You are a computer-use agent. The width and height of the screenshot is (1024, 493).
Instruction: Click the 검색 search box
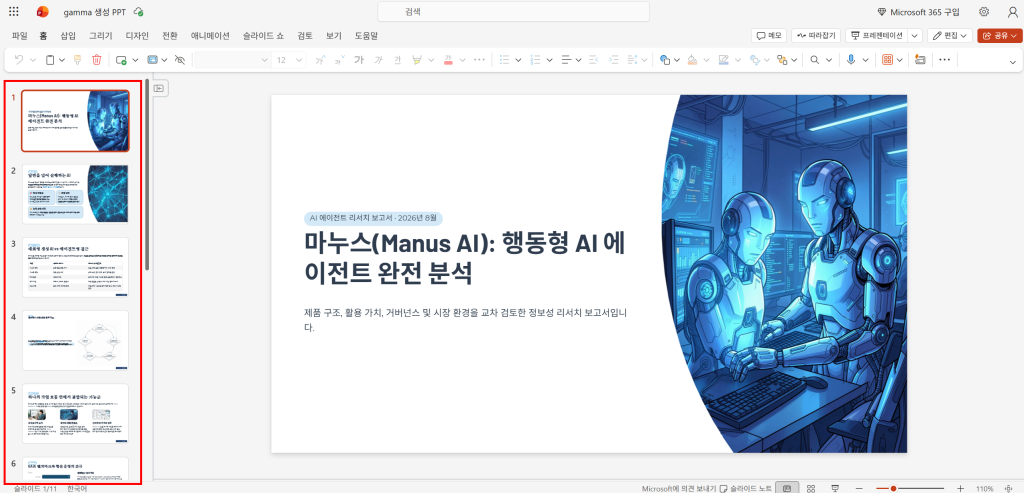point(513,12)
